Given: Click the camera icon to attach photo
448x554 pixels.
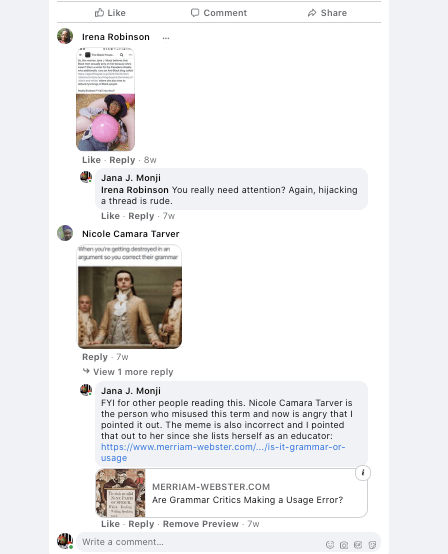Looking at the screenshot, I should [344, 545].
